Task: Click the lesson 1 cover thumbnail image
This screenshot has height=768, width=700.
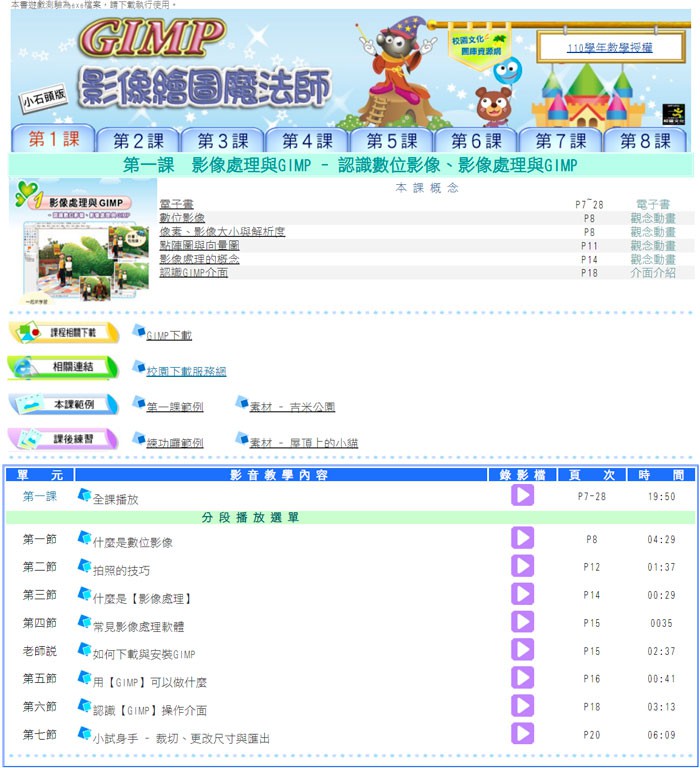Action: (x=82, y=240)
